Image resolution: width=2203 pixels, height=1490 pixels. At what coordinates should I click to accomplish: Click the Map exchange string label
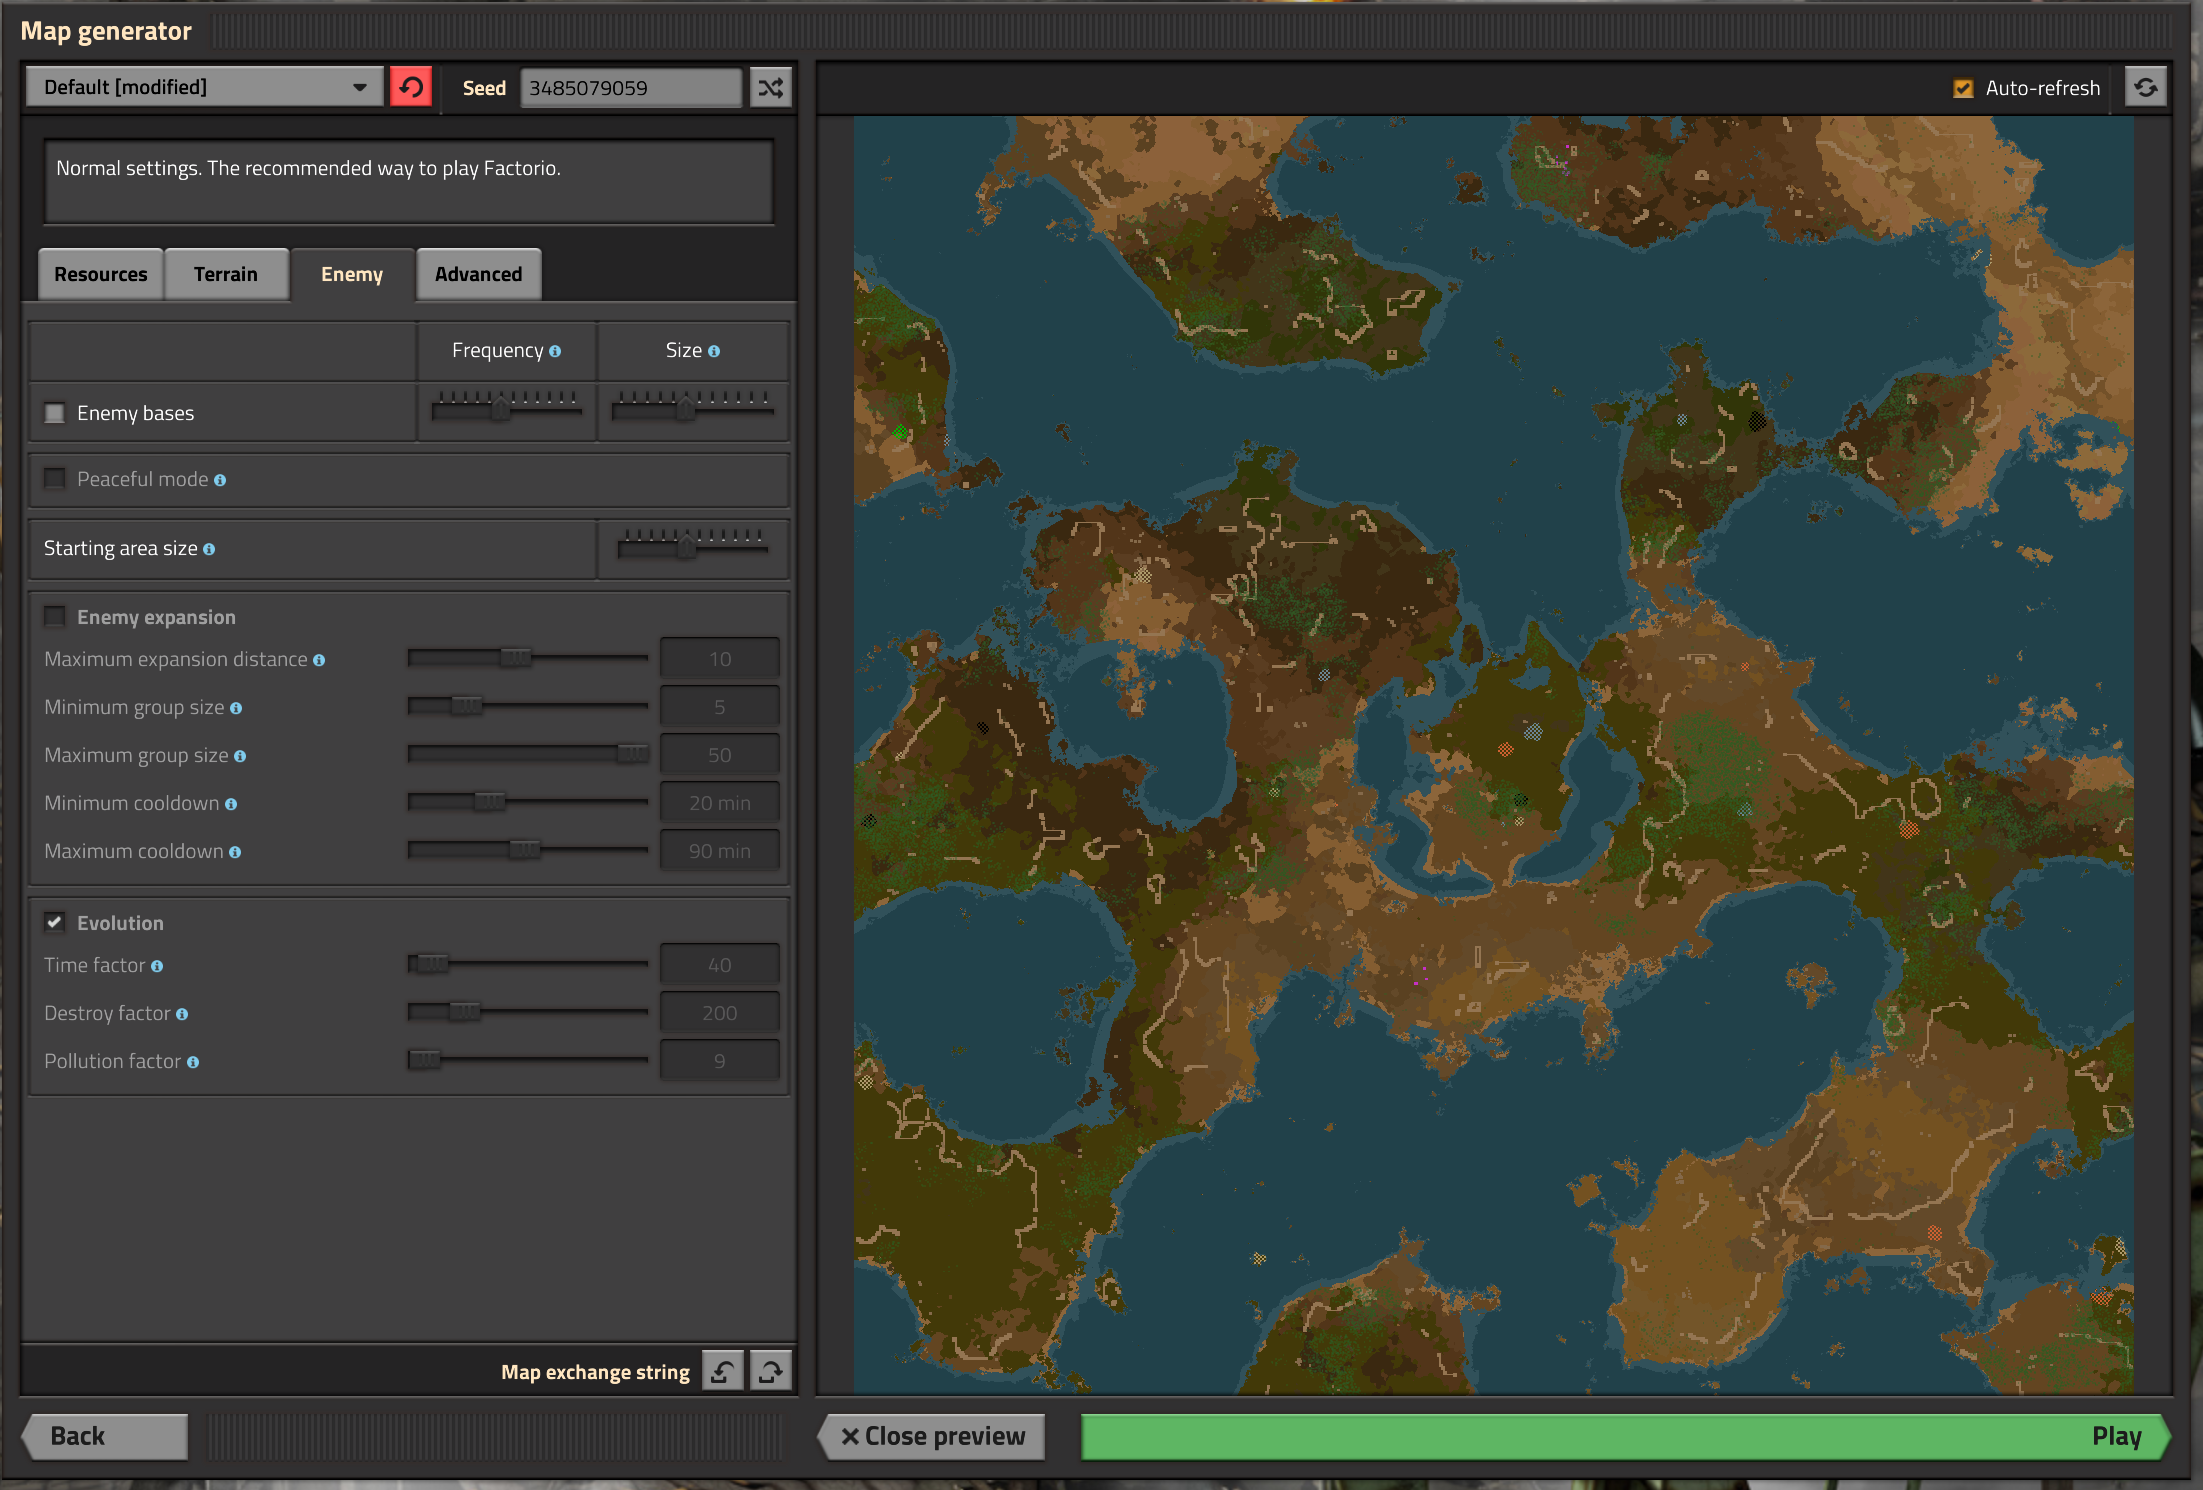click(x=595, y=1372)
